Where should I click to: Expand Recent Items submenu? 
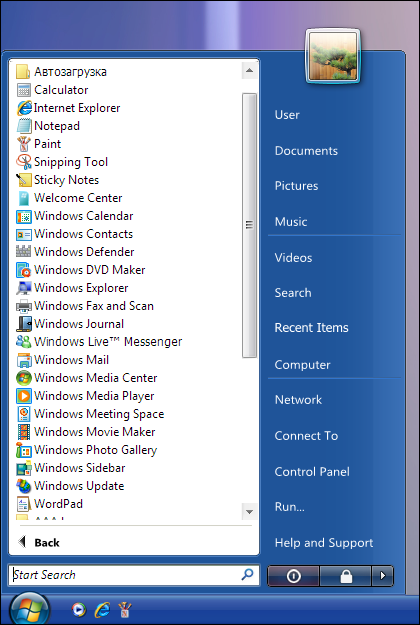pyautogui.click(x=311, y=328)
